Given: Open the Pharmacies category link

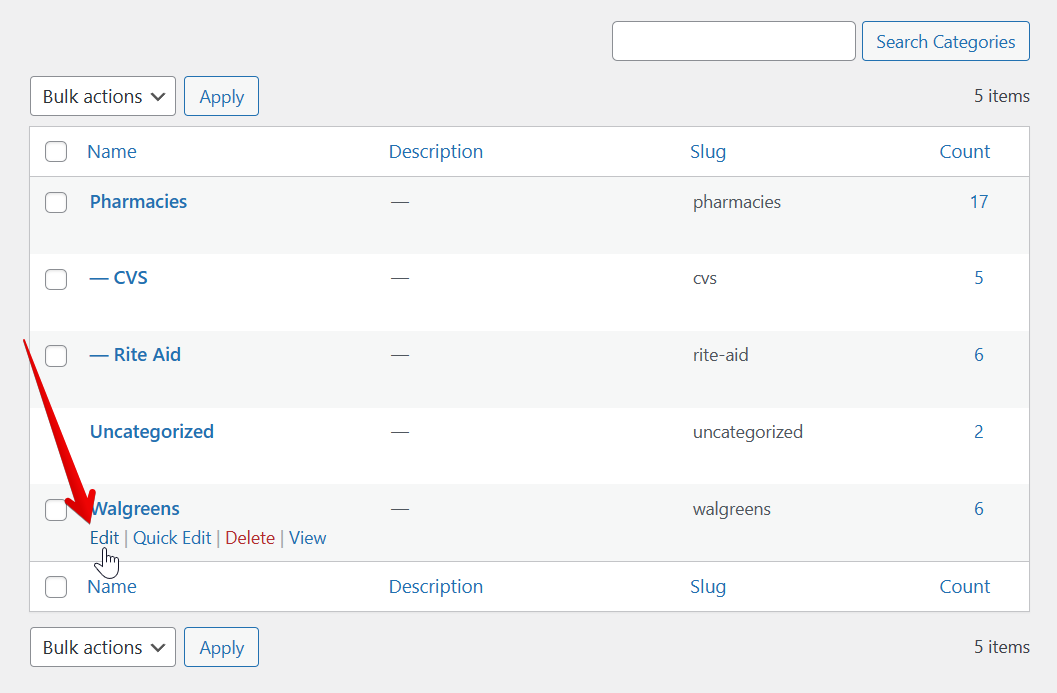Looking at the screenshot, I should click(138, 202).
